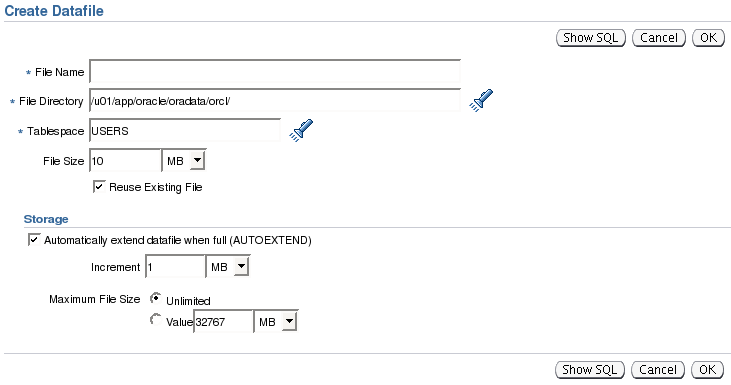Open File Directory flashlight lookup icon
The image size is (731, 385).
pos(481,101)
